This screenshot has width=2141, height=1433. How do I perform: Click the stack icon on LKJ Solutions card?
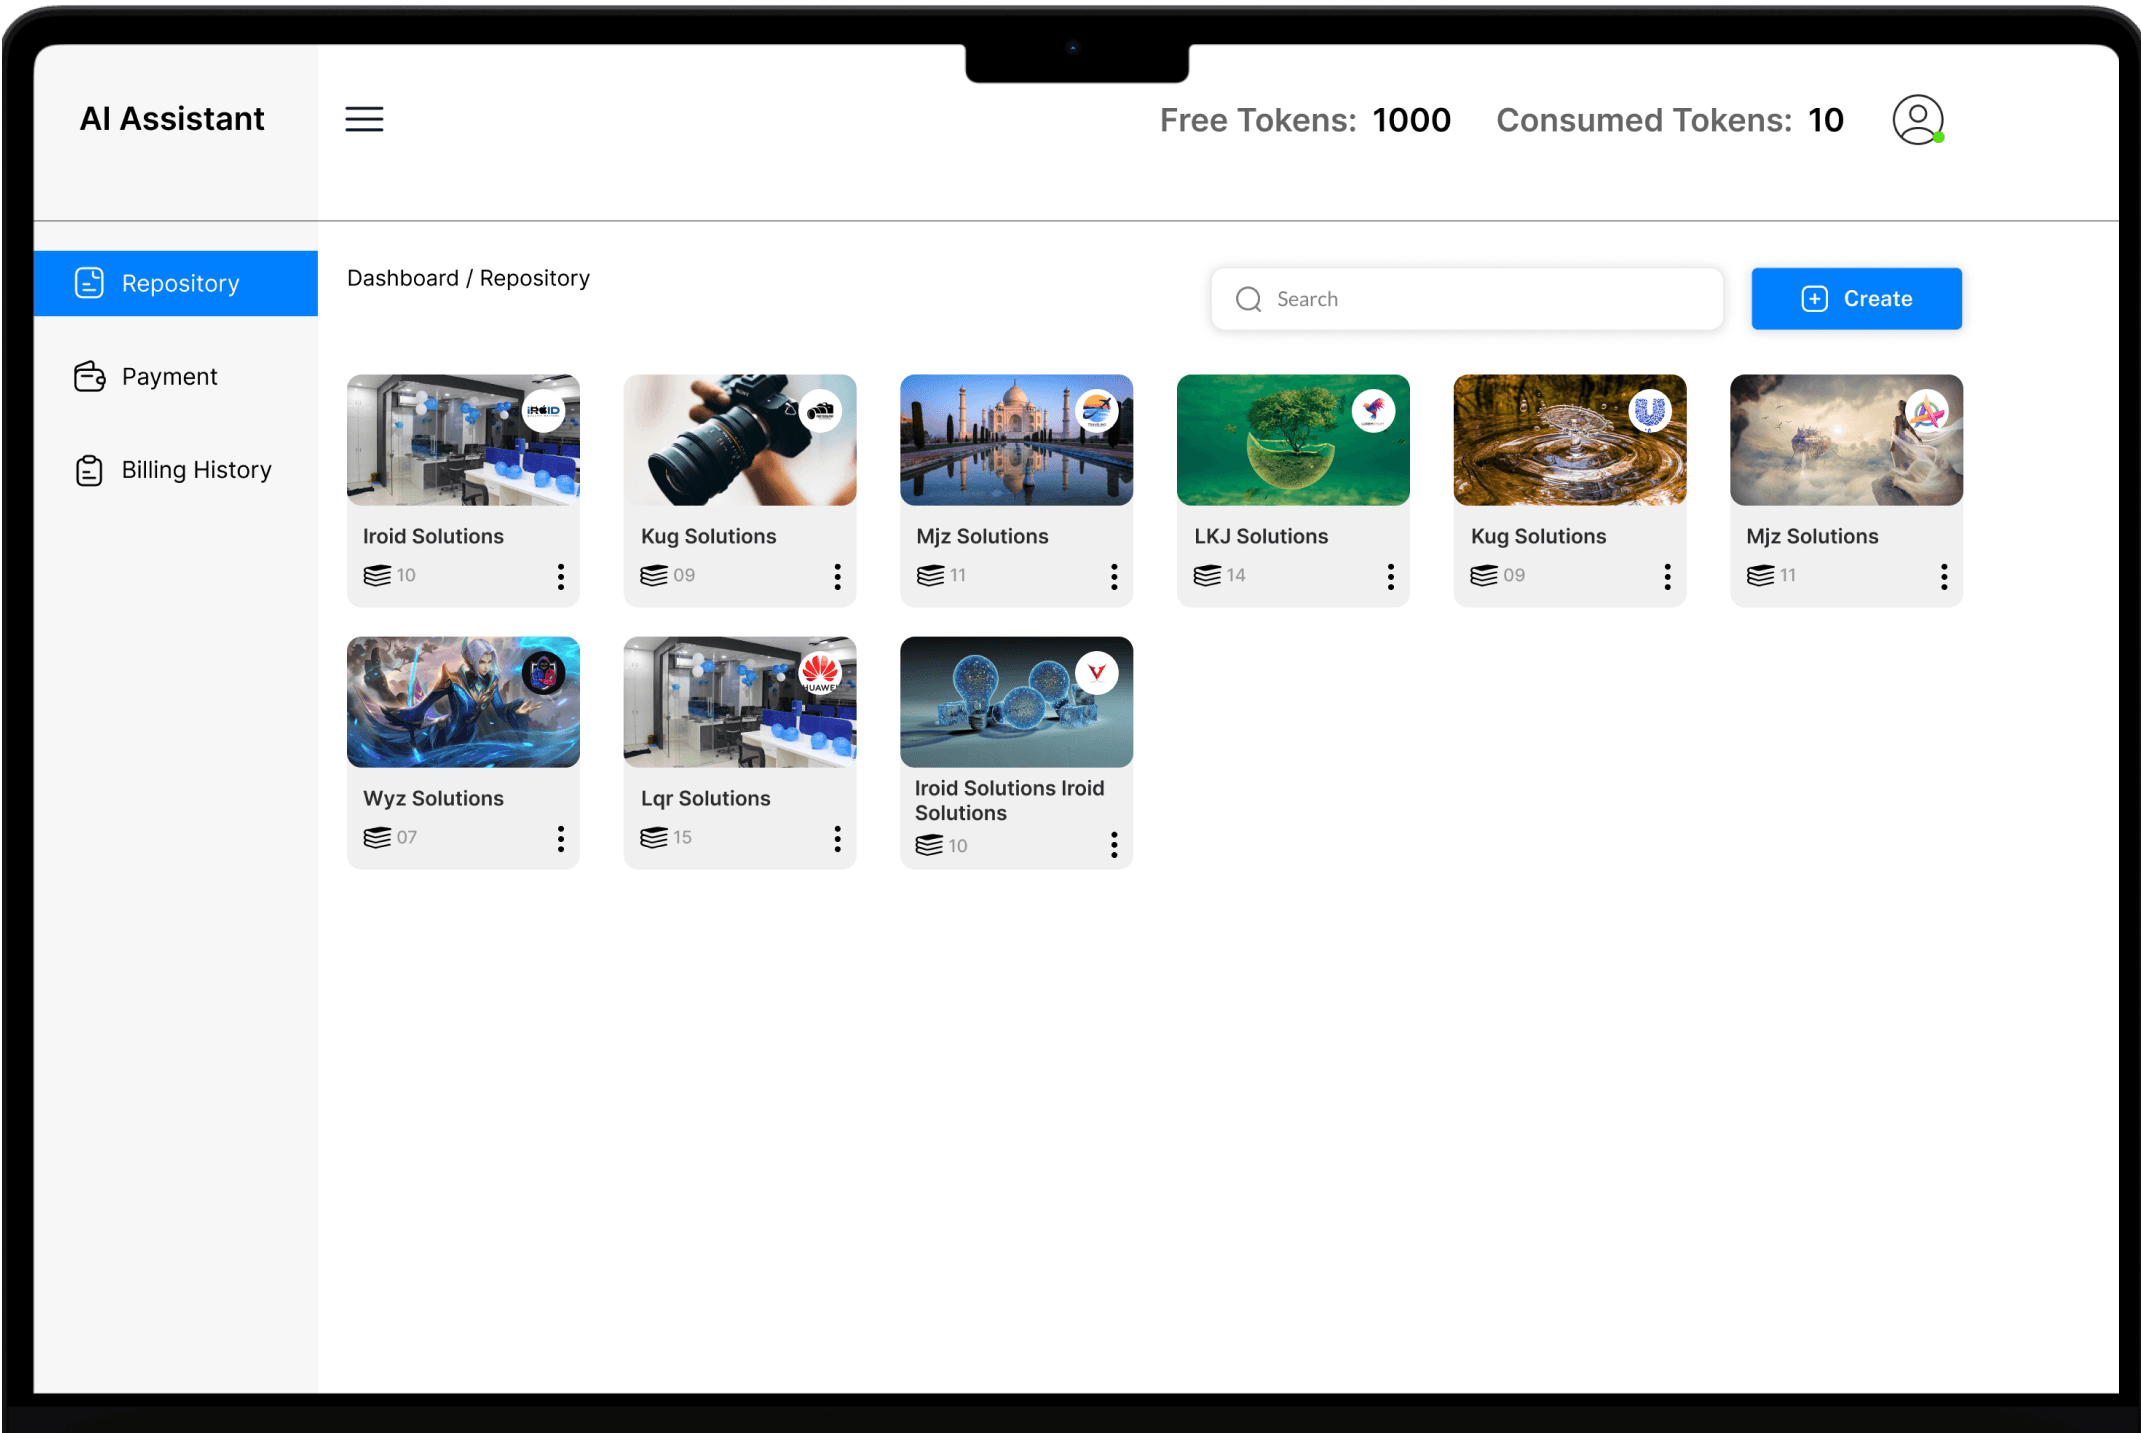click(1207, 575)
